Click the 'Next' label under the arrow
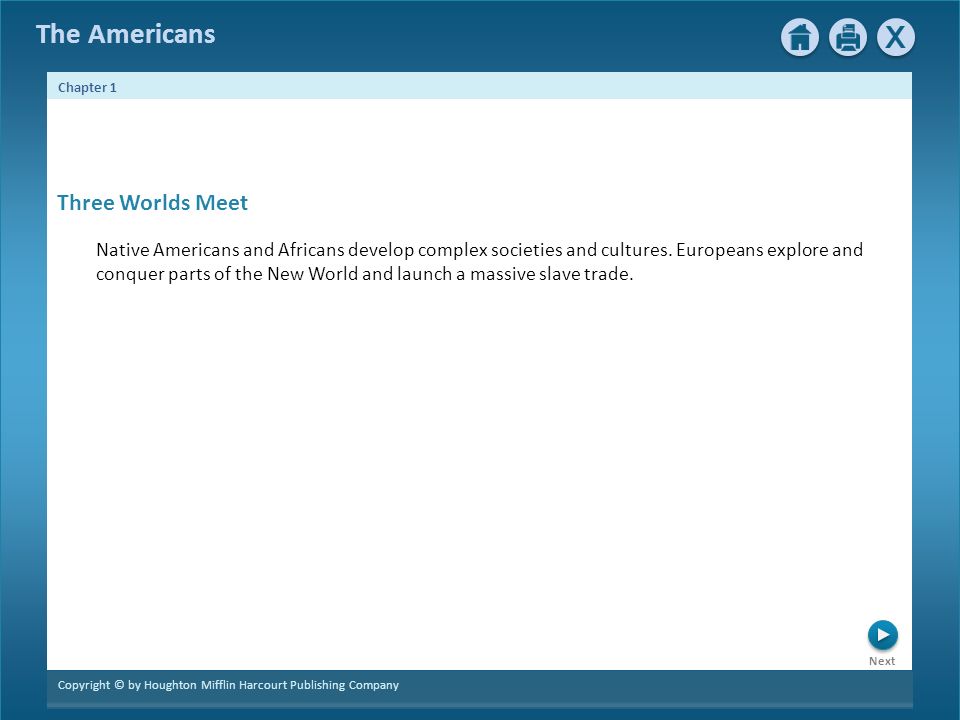This screenshot has width=960, height=720. pyautogui.click(x=882, y=661)
